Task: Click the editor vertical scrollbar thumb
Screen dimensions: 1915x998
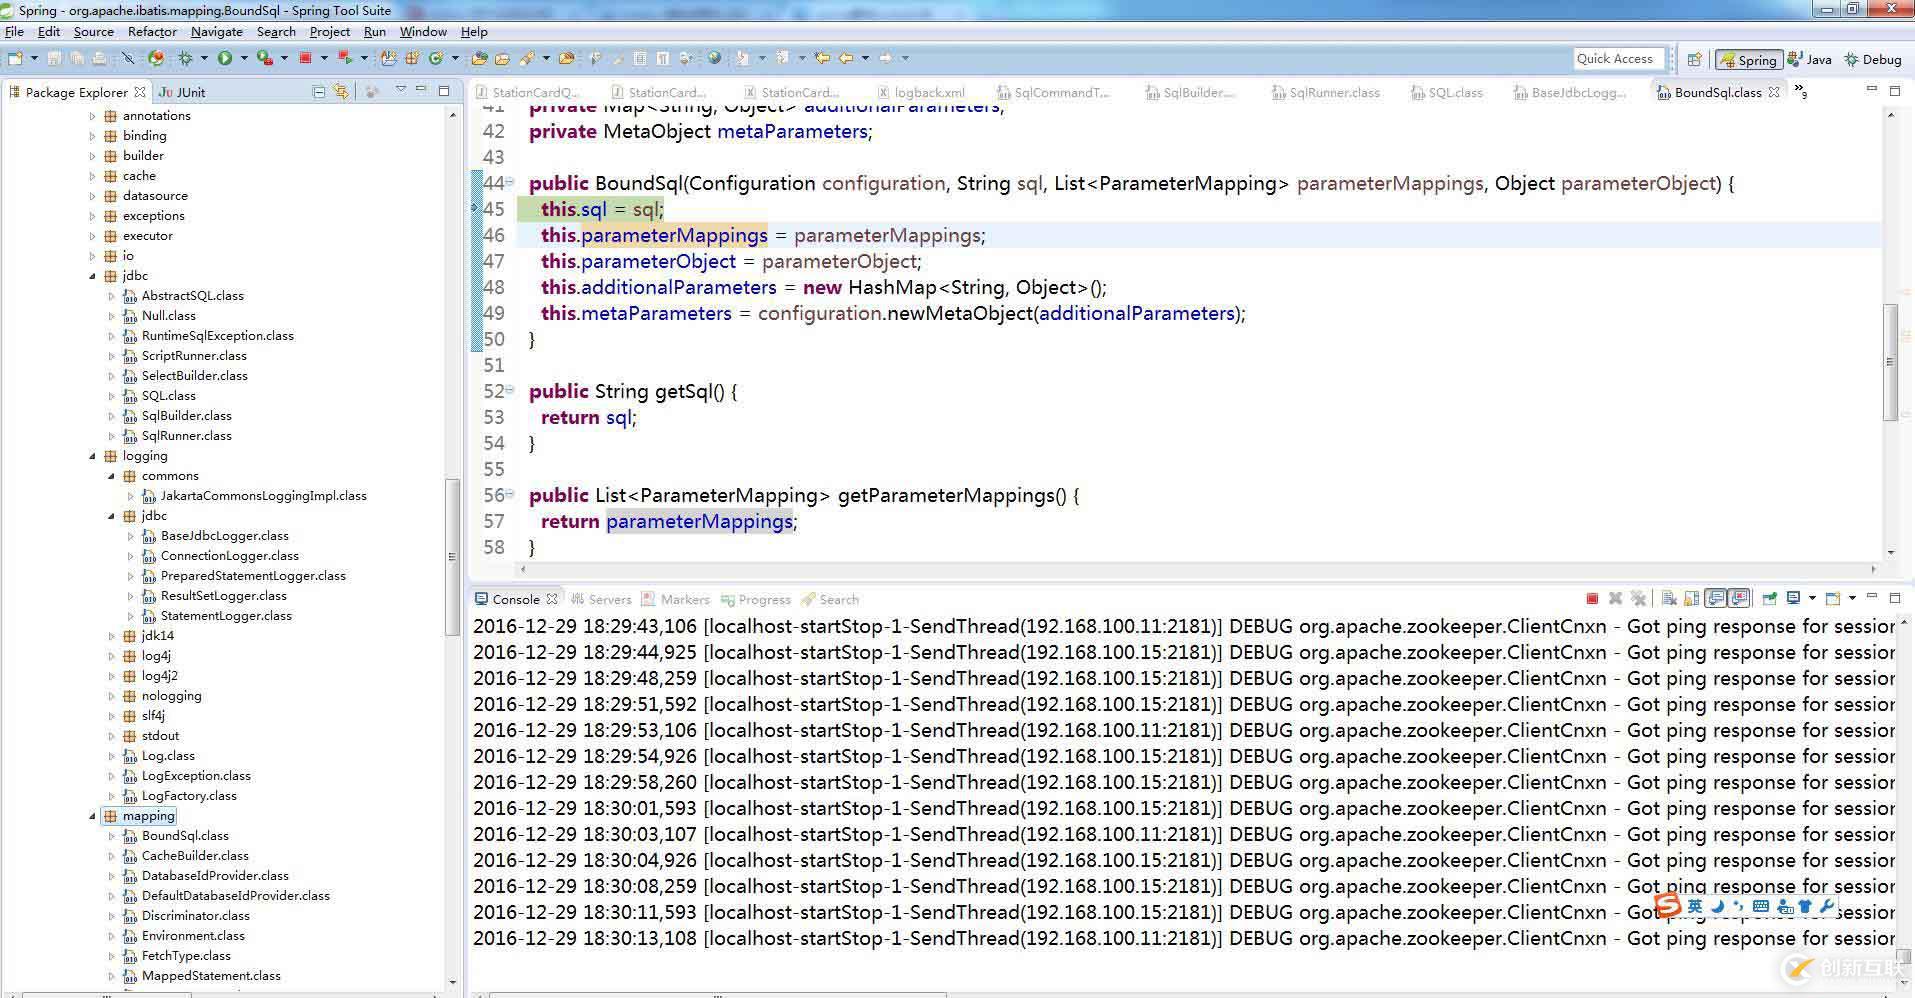Action: (x=1889, y=360)
